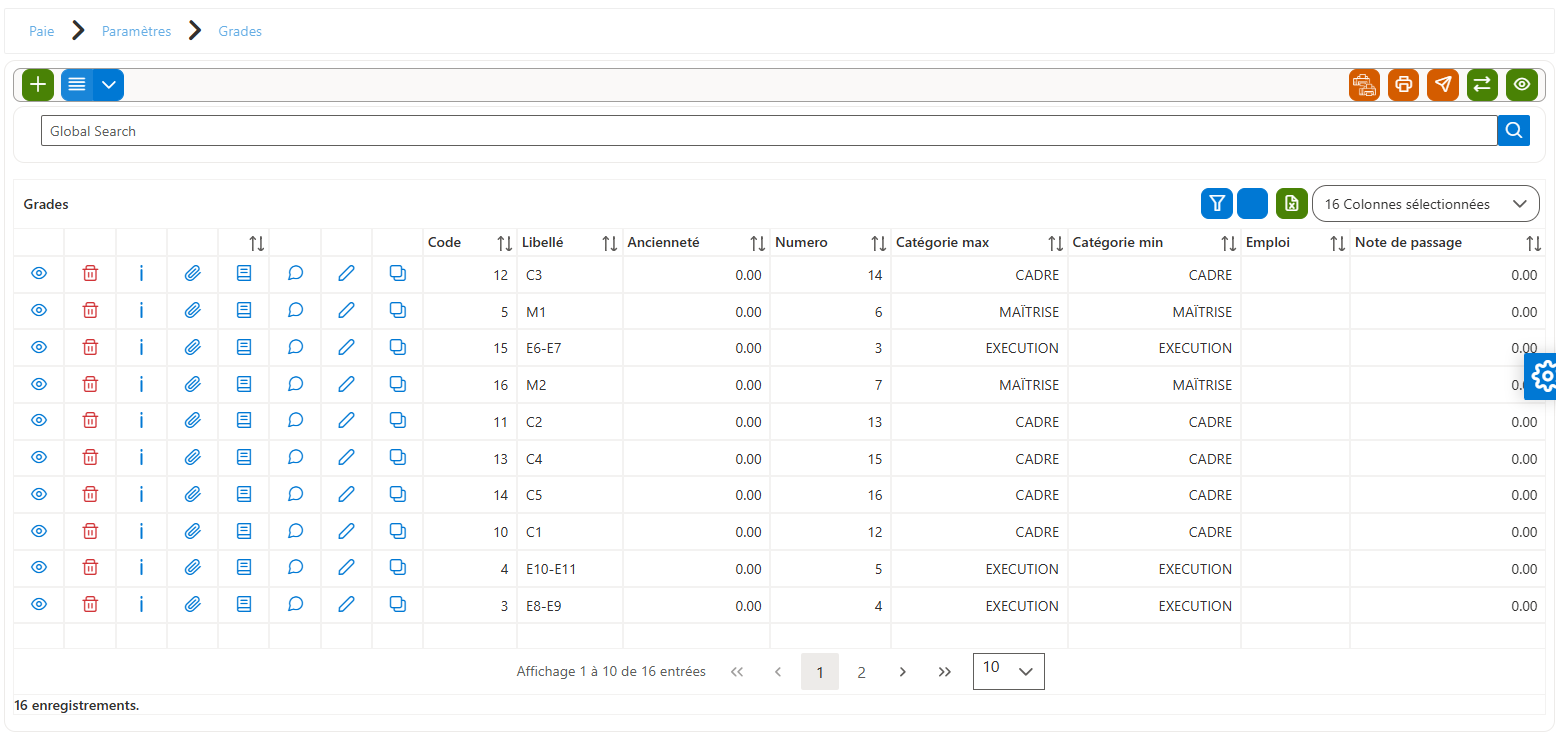Open attachments paperclip for E6-E7 row

pos(192,347)
